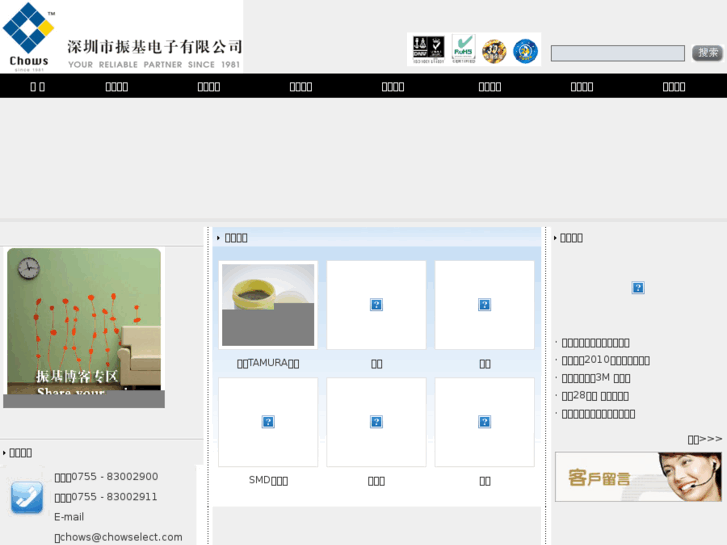
Task: Focus the search input field in the header
Action: coord(618,53)
